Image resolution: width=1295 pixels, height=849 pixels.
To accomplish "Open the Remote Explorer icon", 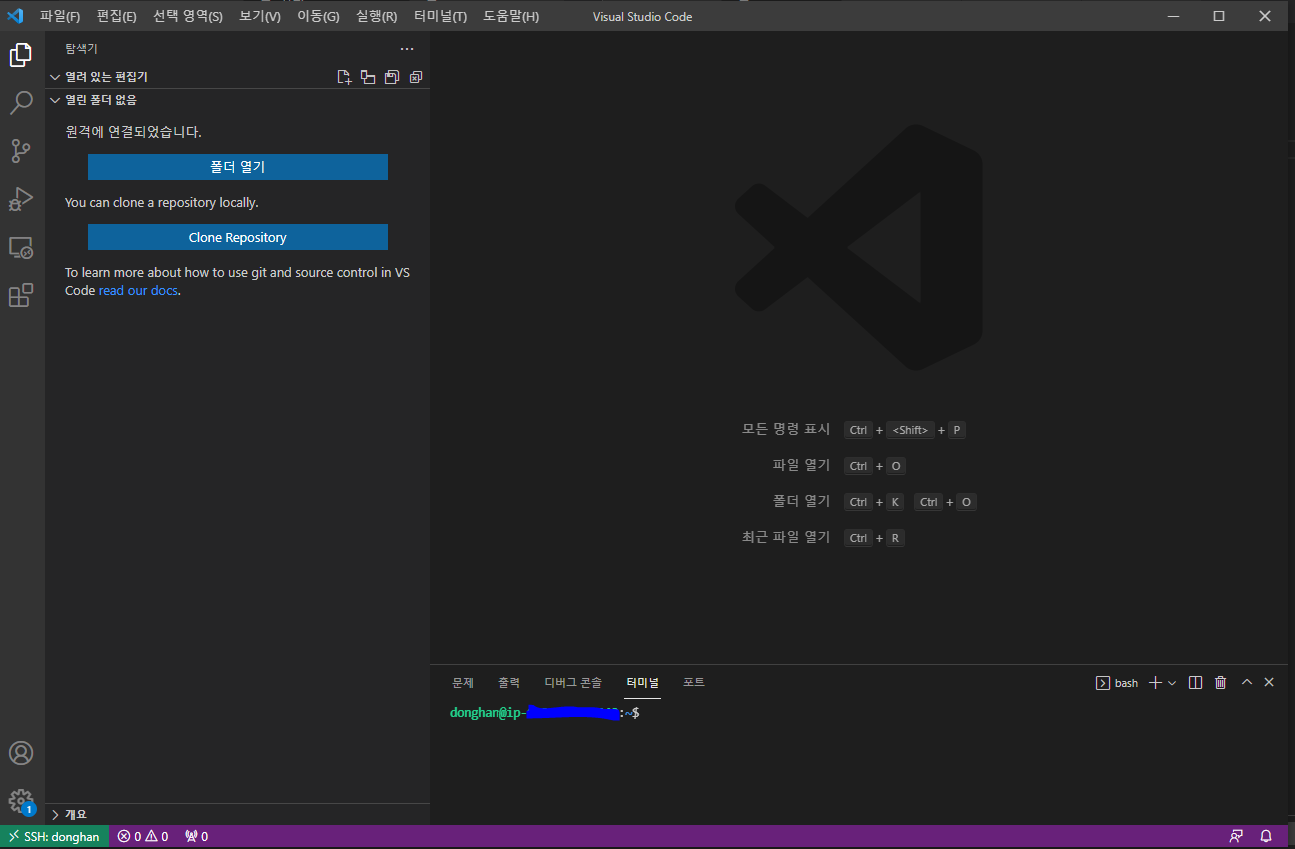I will [21, 247].
